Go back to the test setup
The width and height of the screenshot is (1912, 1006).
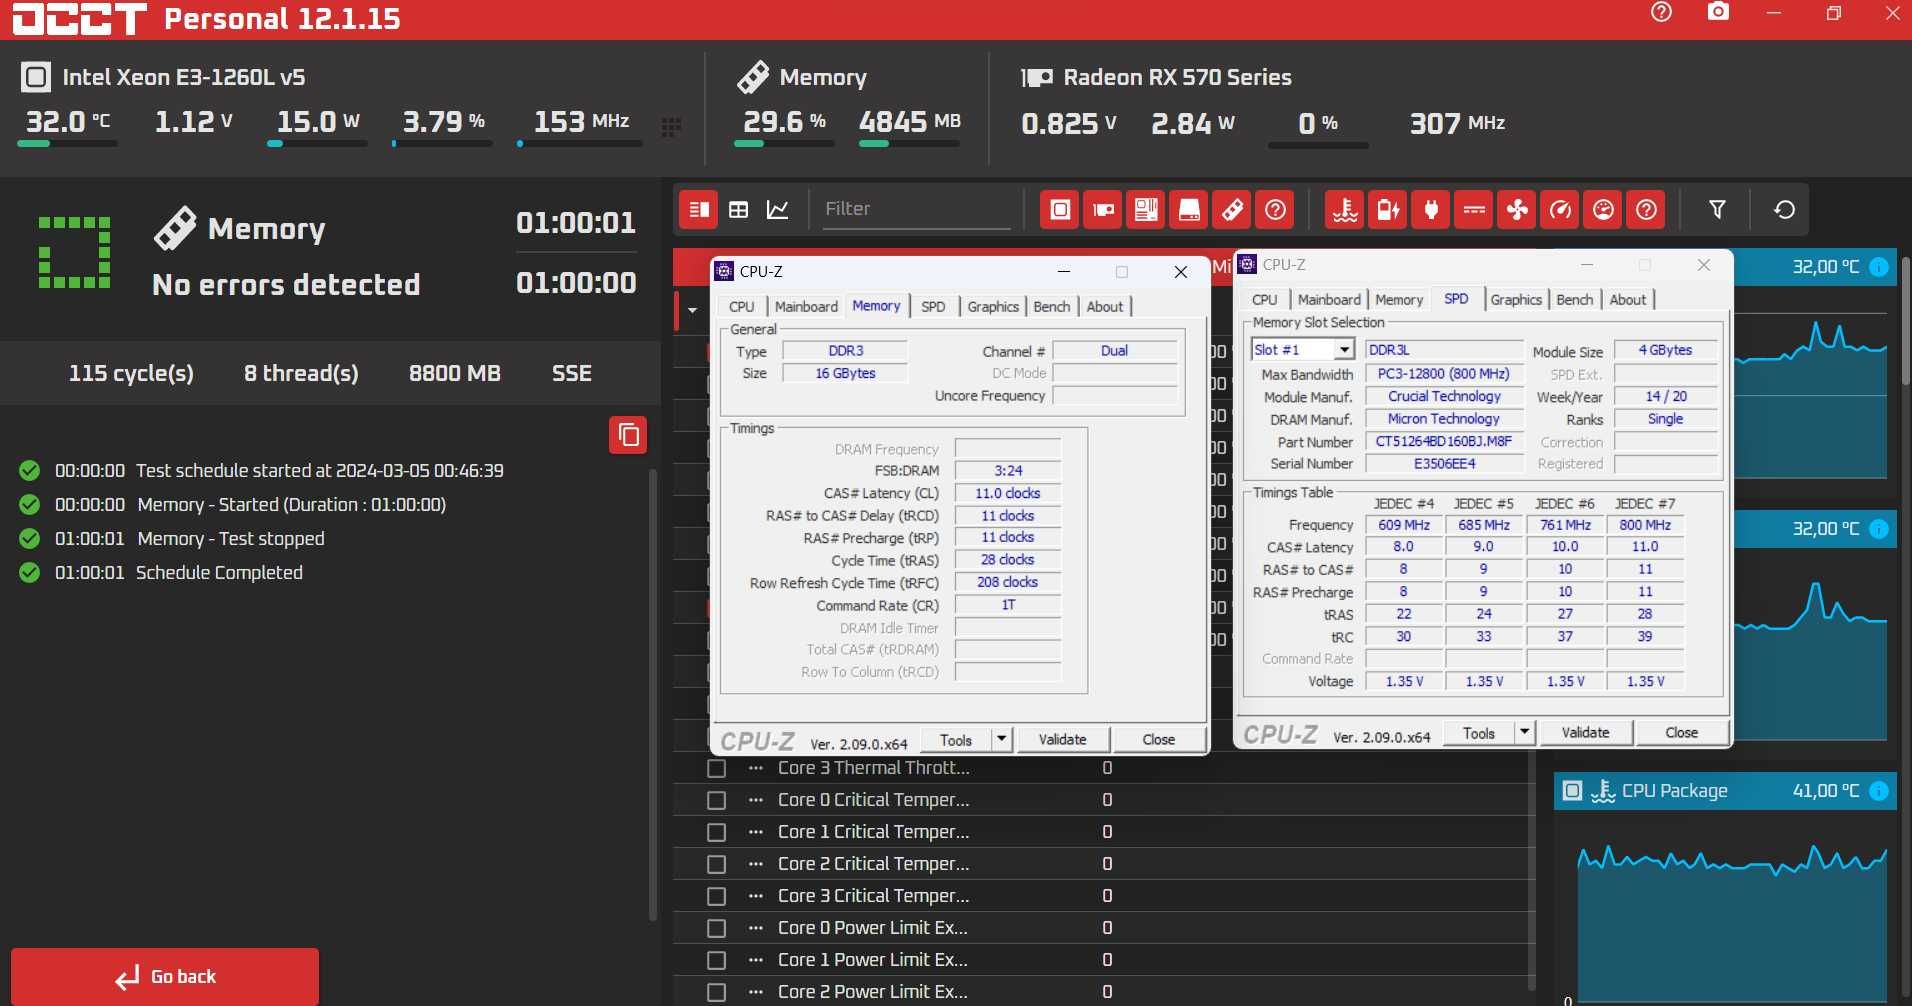165,977
